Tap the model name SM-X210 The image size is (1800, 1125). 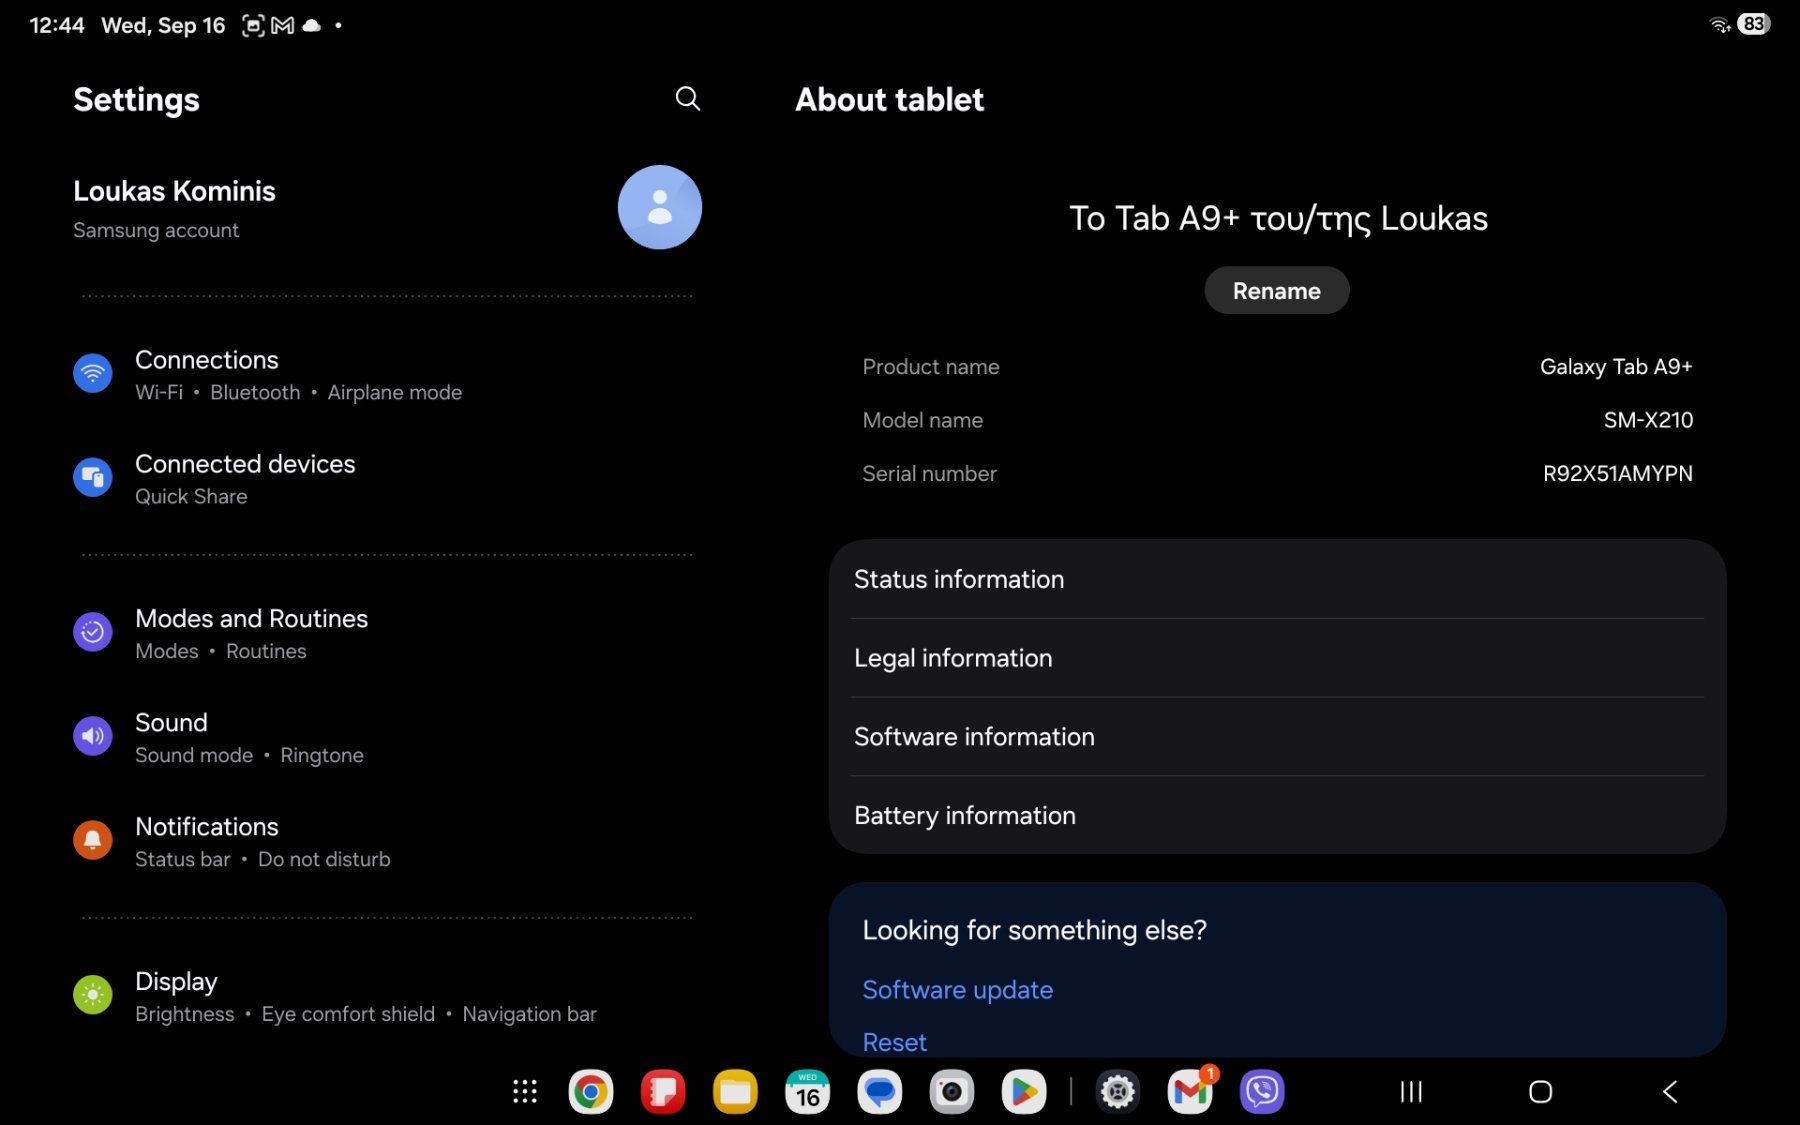(1648, 420)
